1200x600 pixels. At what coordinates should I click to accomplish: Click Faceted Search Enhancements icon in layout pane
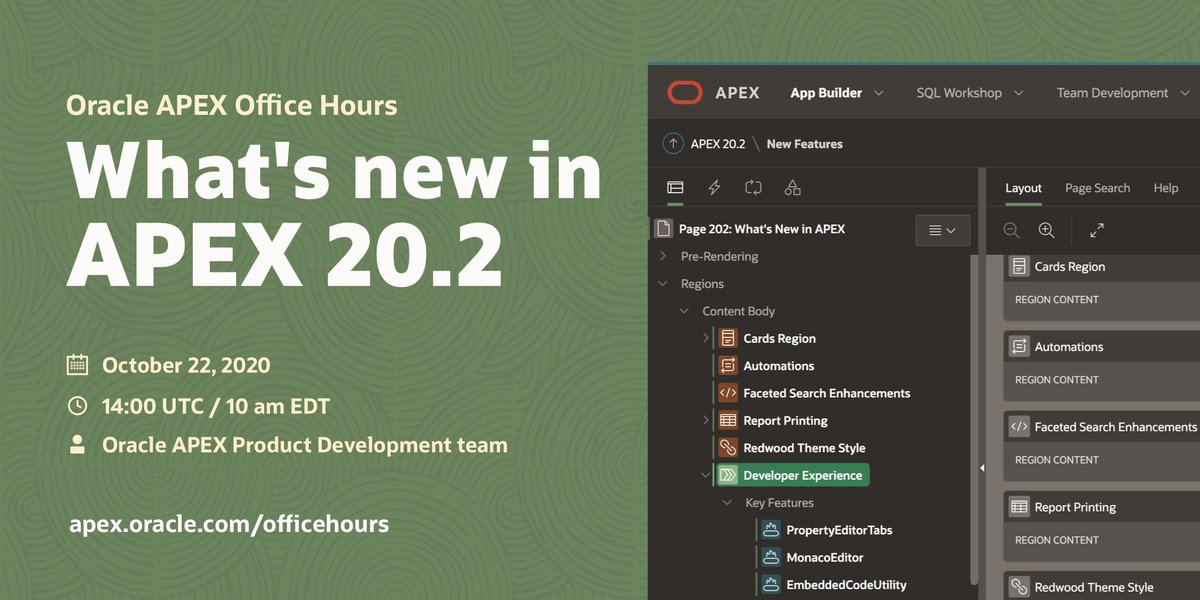click(1019, 427)
